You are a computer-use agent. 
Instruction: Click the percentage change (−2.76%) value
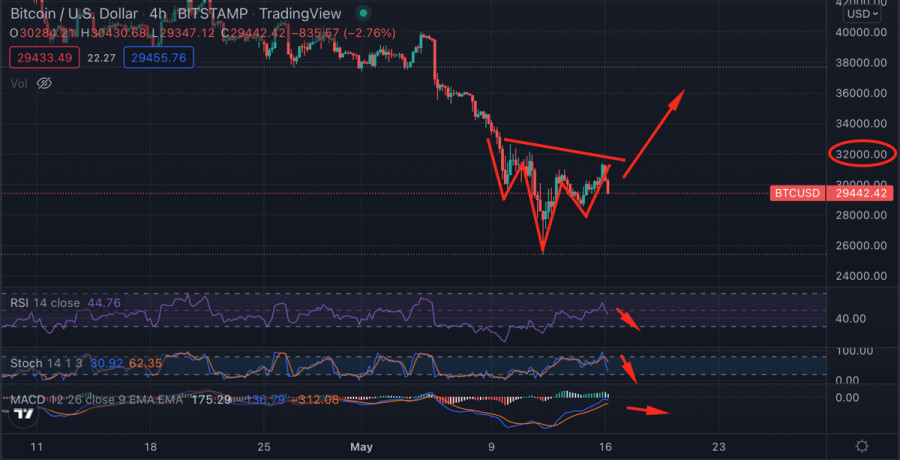click(368, 33)
